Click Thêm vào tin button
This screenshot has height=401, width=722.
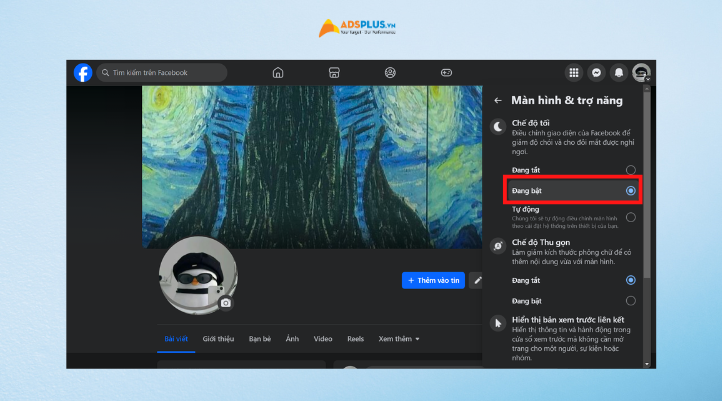pyautogui.click(x=433, y=280)
